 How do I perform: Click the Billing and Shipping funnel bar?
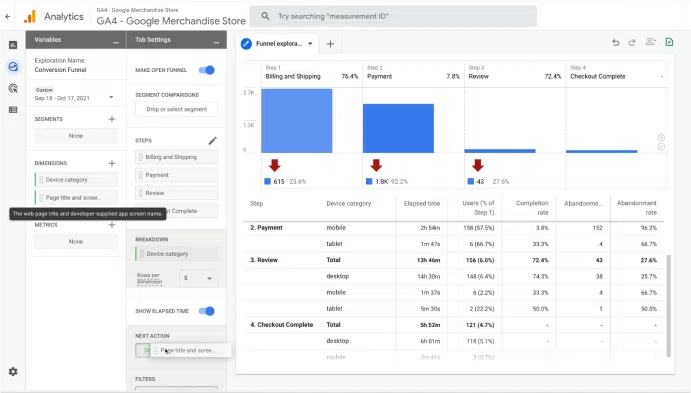point(297,121)
